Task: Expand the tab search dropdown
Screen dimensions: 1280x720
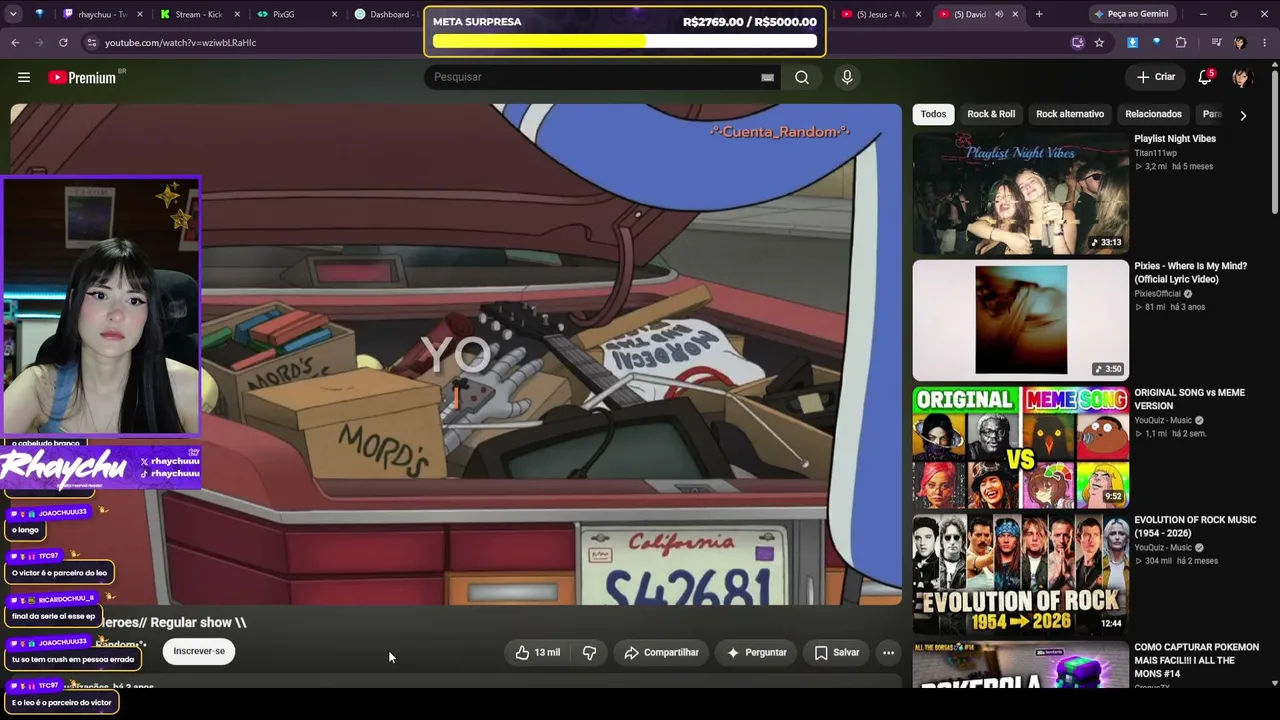Action: (x=13, y=14)
